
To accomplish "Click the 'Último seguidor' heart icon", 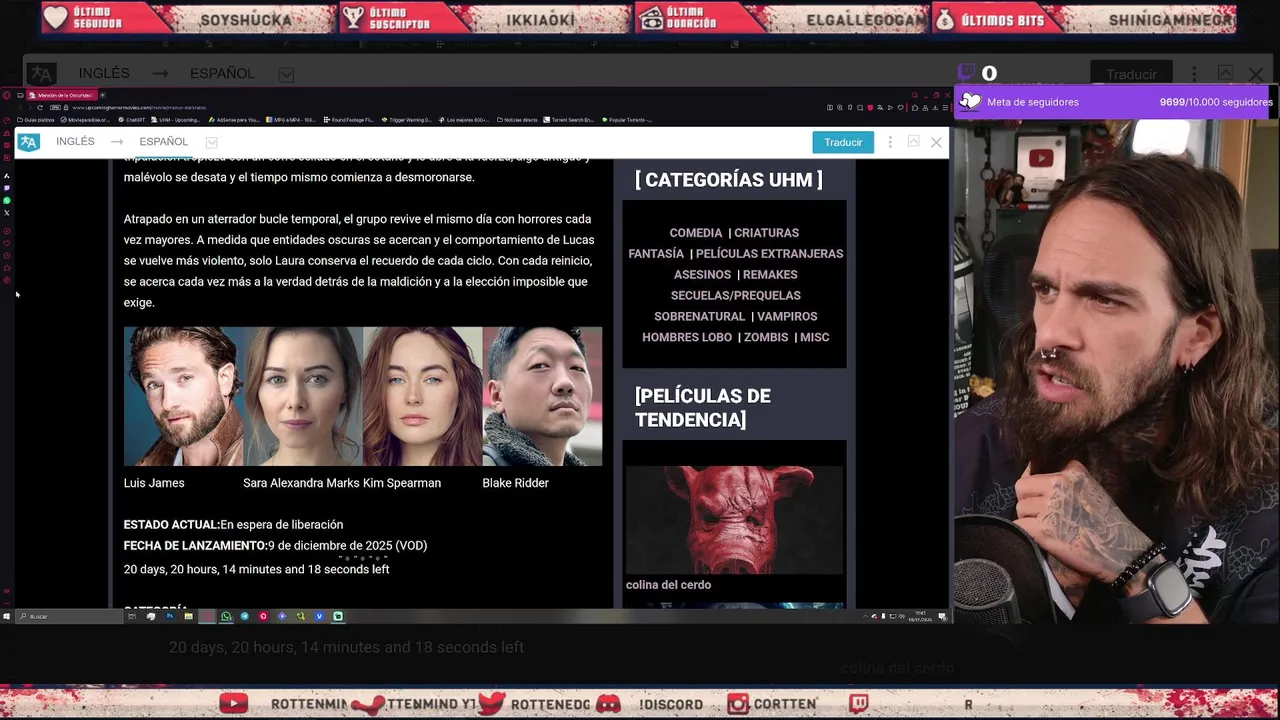I will tap(56, 18).
